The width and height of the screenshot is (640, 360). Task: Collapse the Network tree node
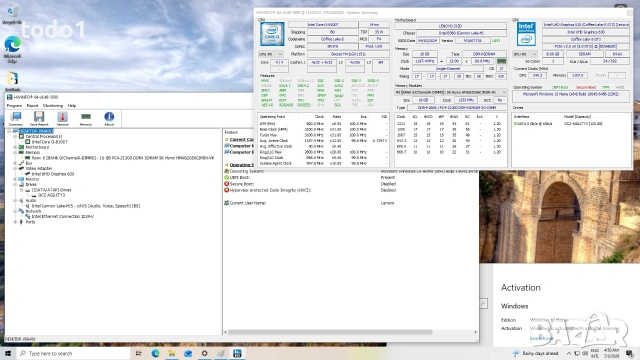(15, 211)
